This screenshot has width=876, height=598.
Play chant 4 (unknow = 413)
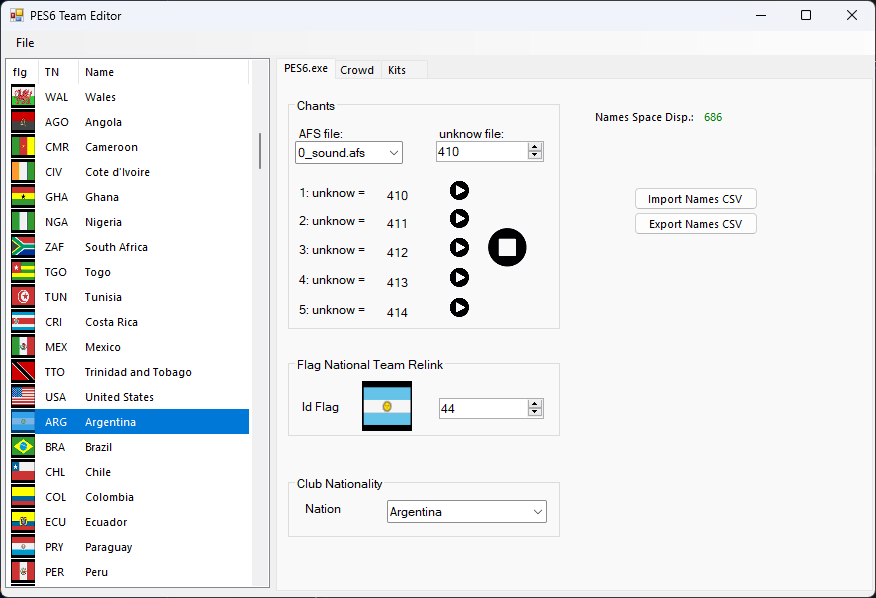pyautogui.click(x=459, y=277)
